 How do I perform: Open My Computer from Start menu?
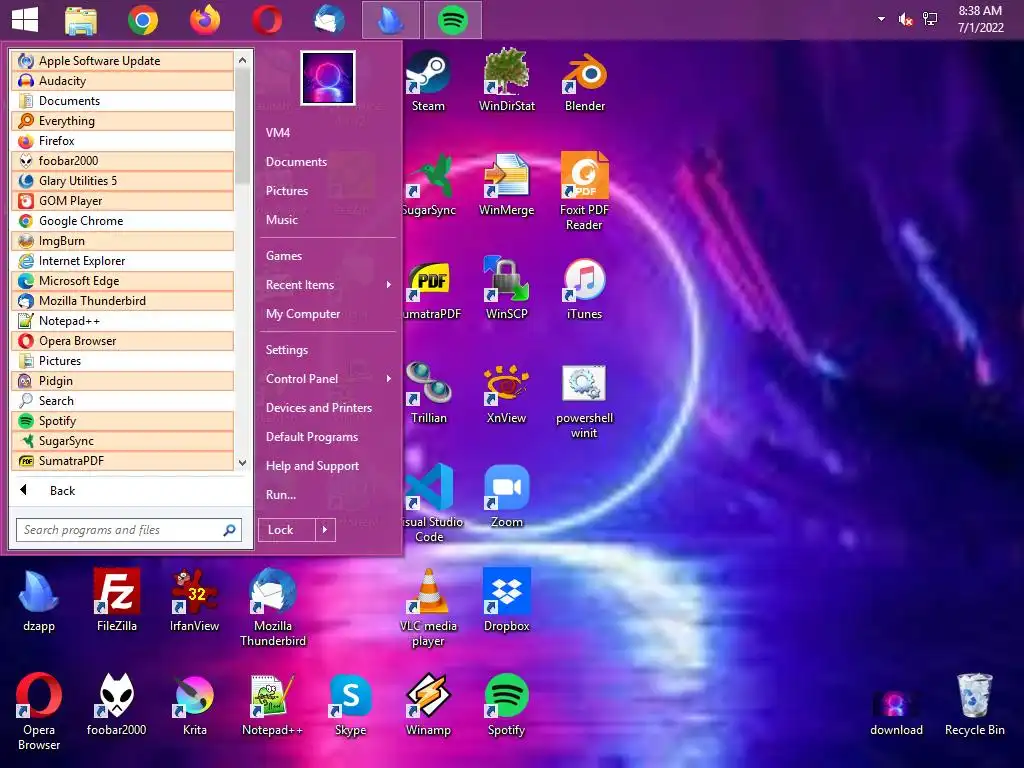[303, 314]
